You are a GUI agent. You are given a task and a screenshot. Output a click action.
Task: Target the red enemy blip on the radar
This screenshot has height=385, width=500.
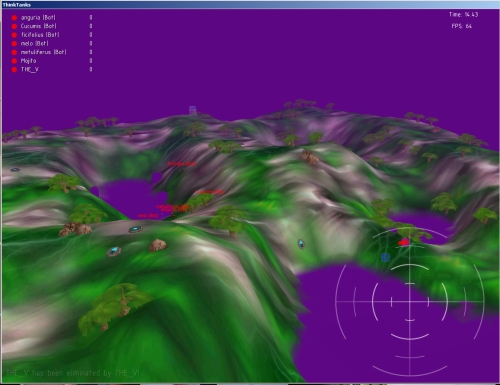pyautogui.click(x=404, y=242)
